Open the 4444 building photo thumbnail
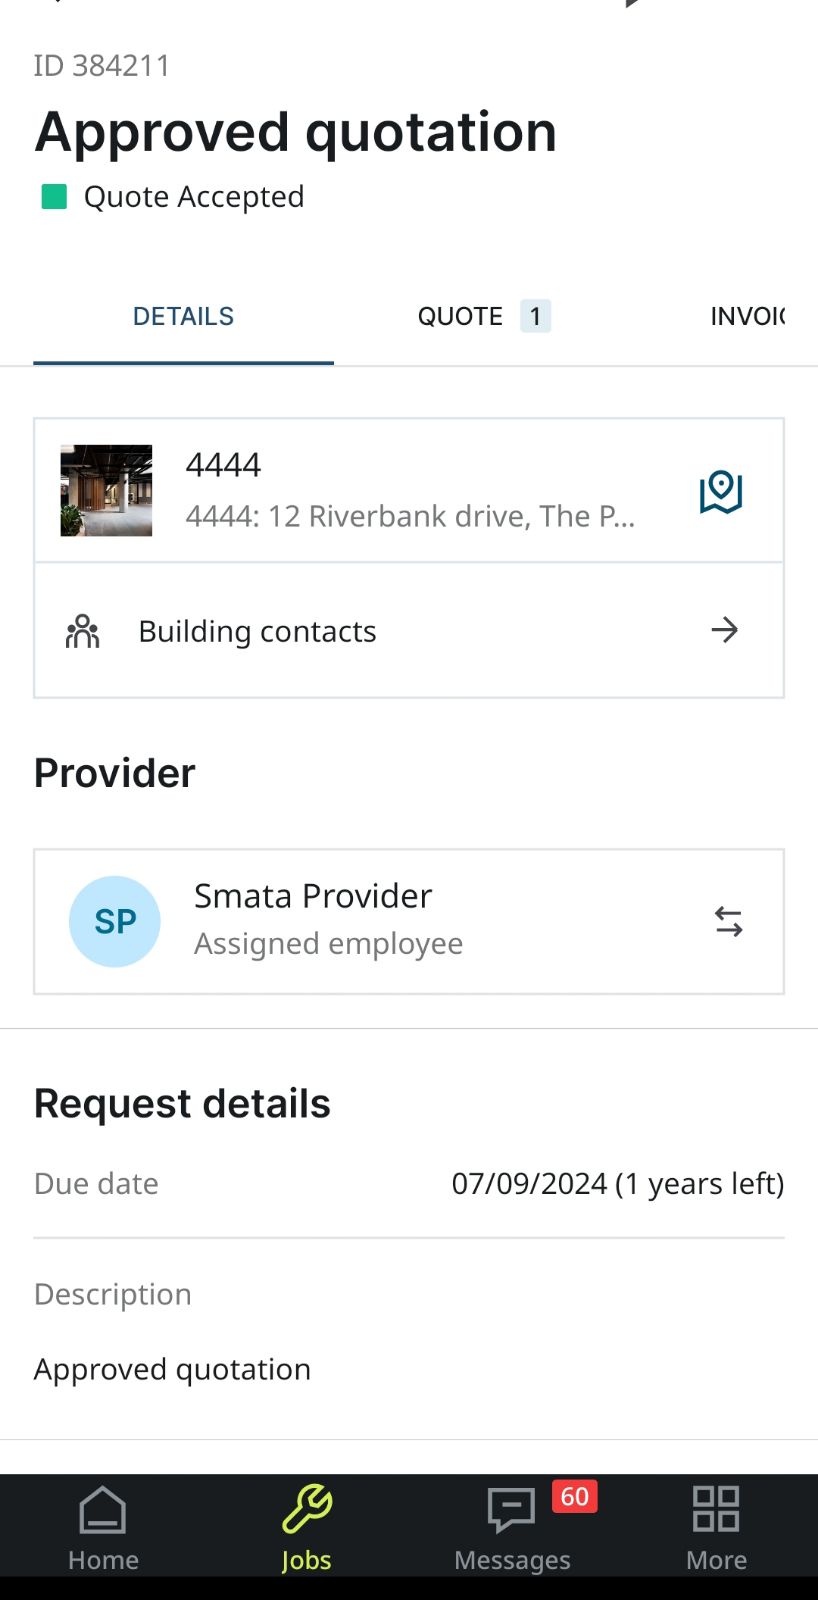This screenshot has height=1600, width=818. pos(106,491)
